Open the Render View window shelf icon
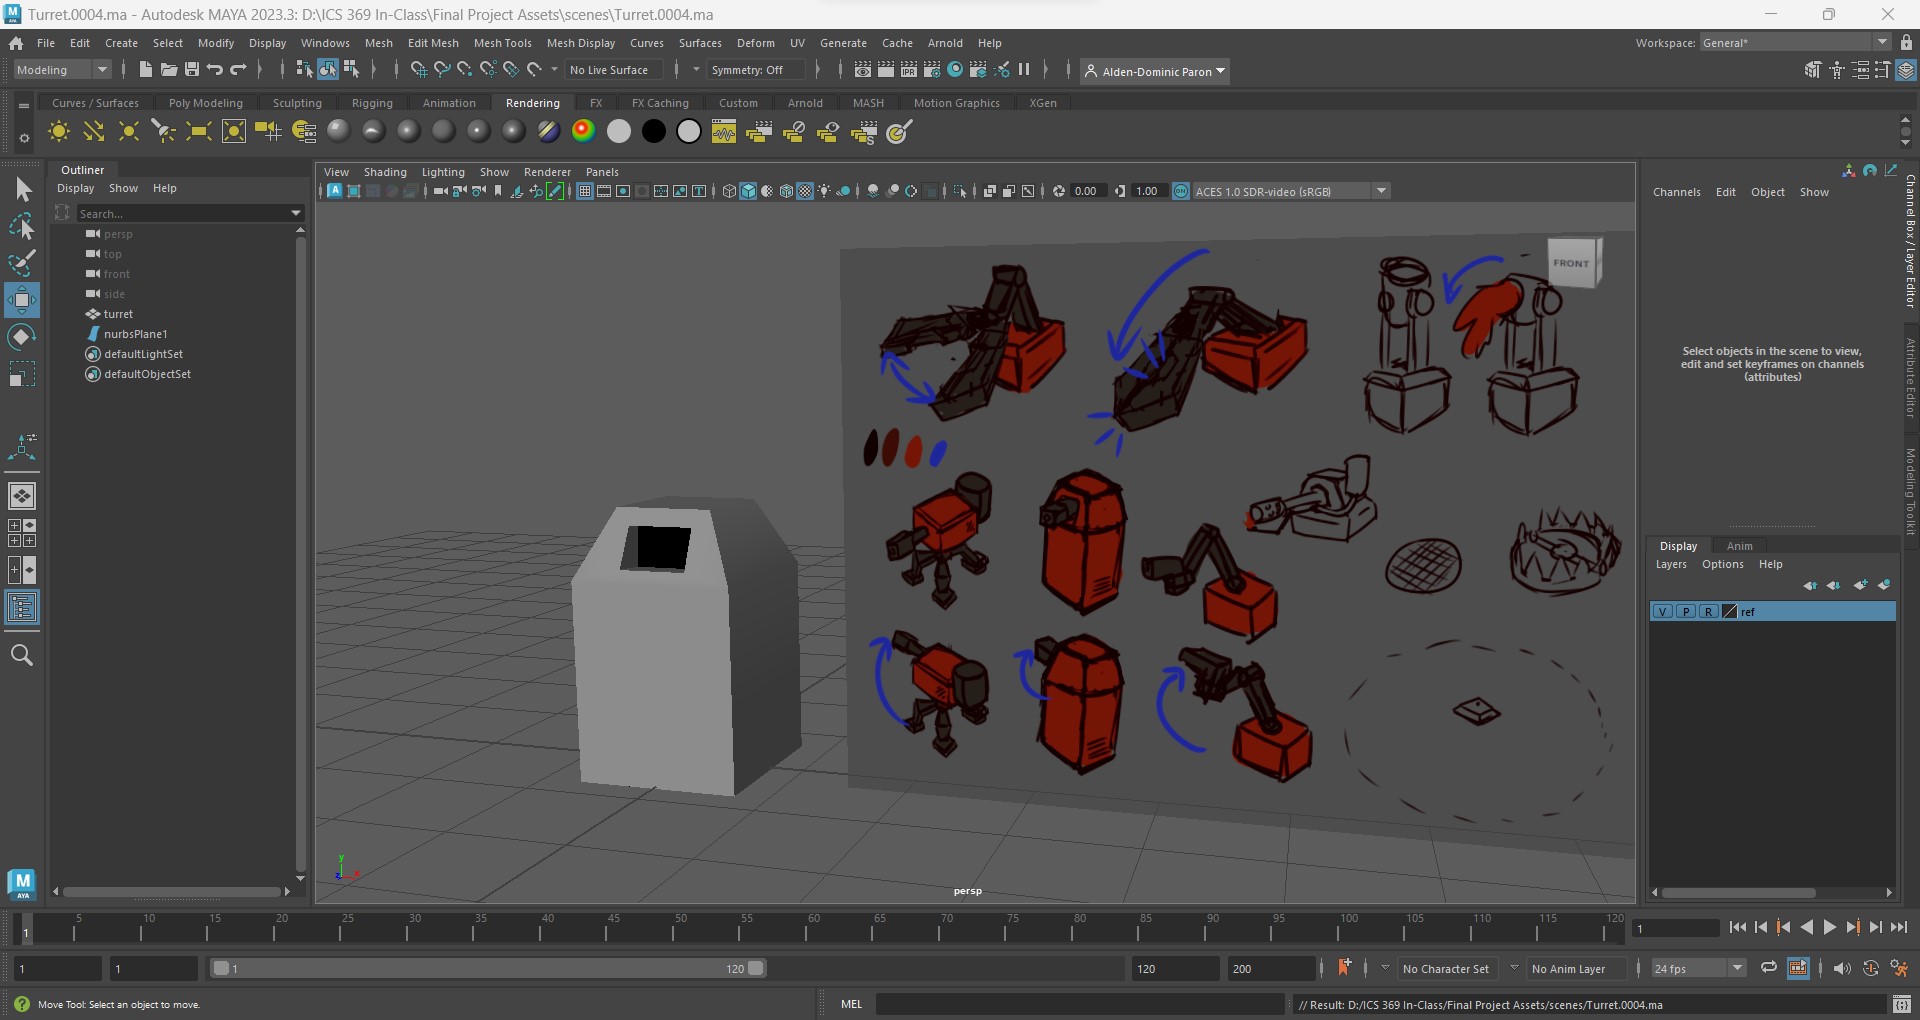 click(x=724, y=132)
